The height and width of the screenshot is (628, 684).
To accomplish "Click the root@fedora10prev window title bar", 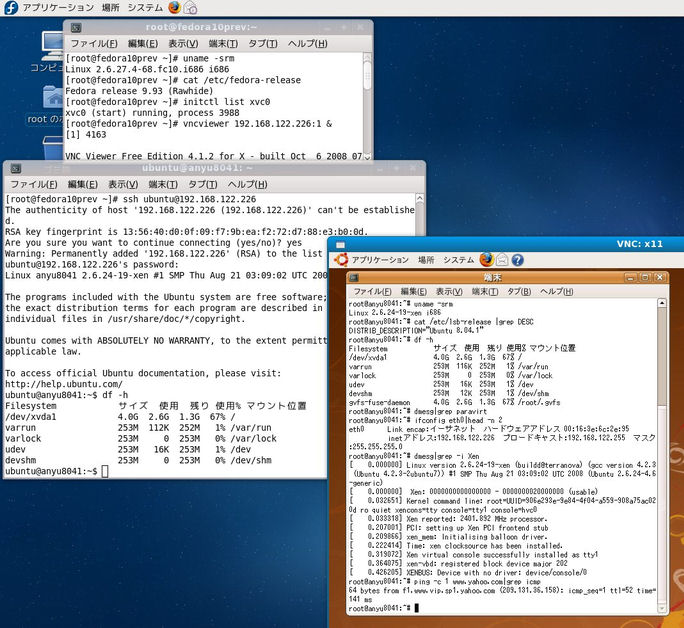I will click(x=218, y=27).
